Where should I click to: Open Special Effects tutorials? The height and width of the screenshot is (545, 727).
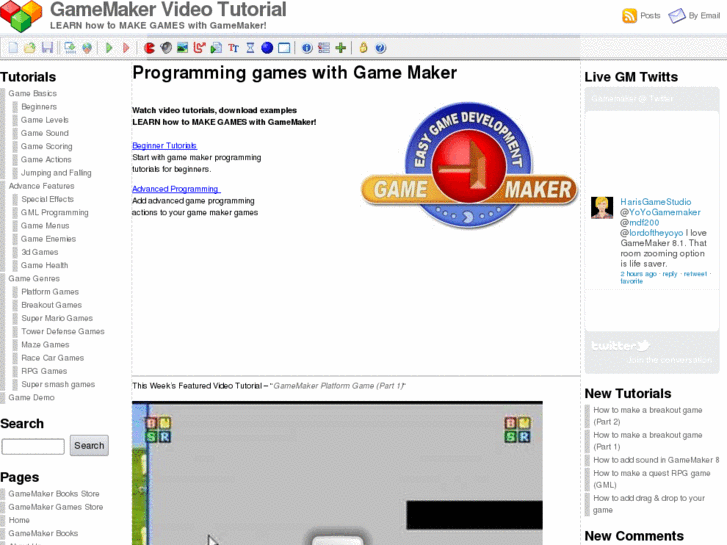(x=47, y=199)
